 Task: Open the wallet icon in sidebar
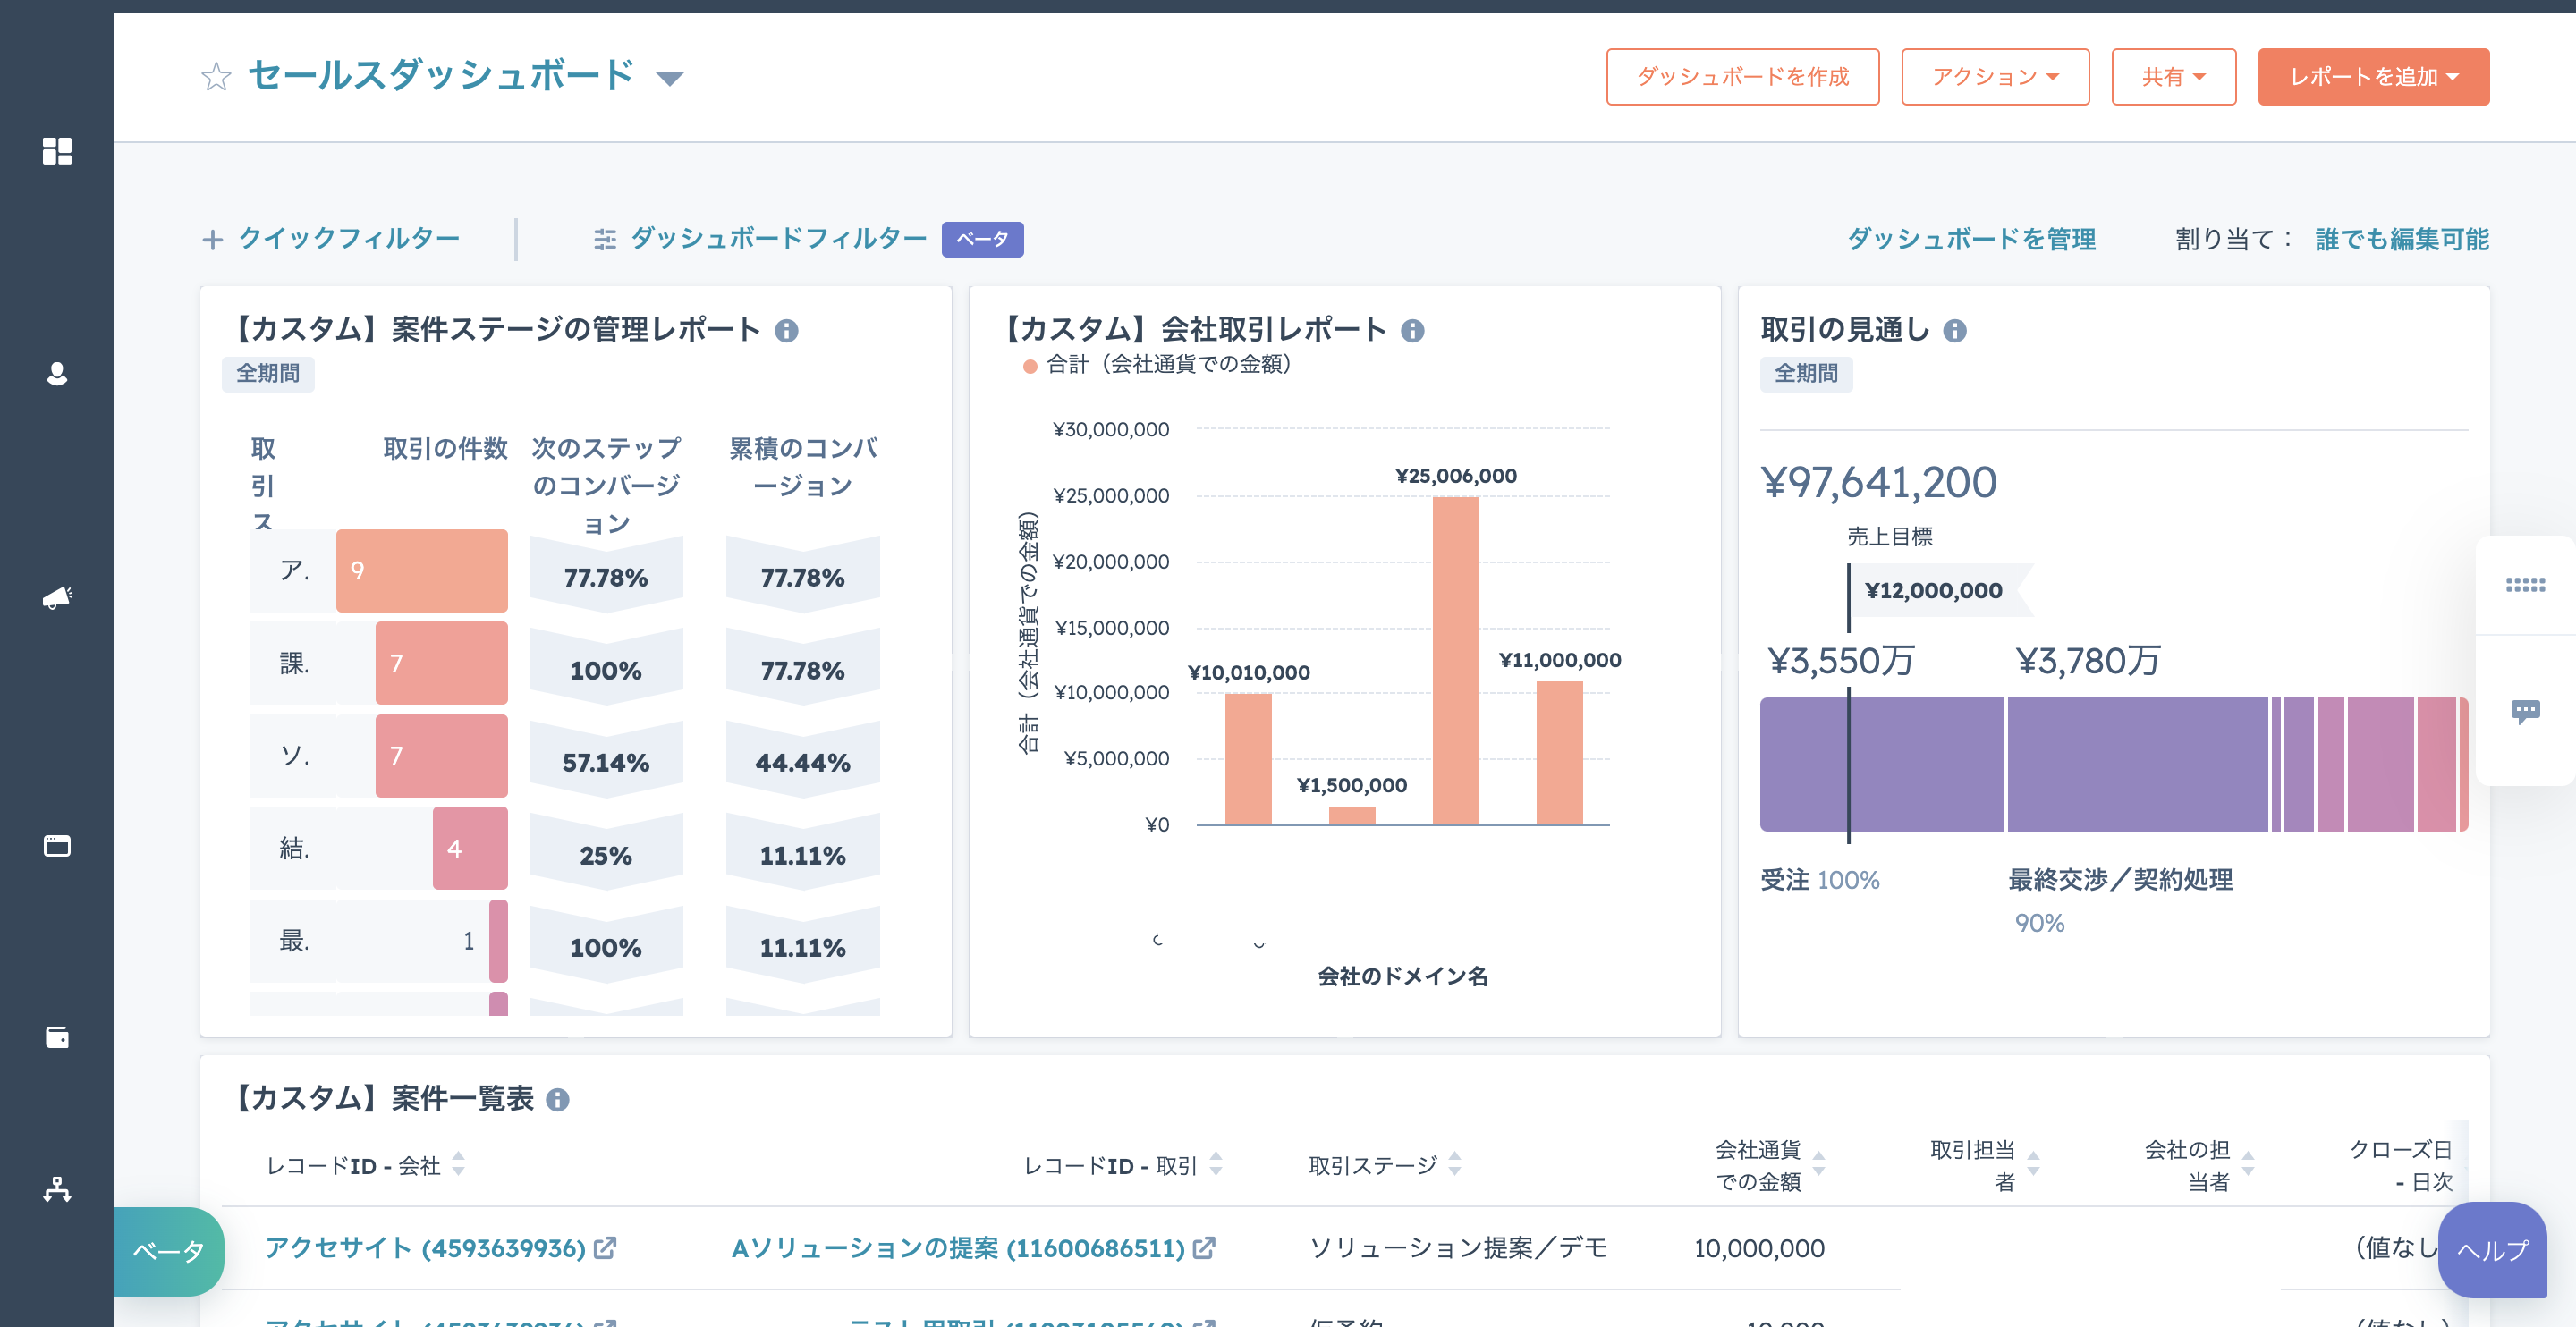[57, 1037]
